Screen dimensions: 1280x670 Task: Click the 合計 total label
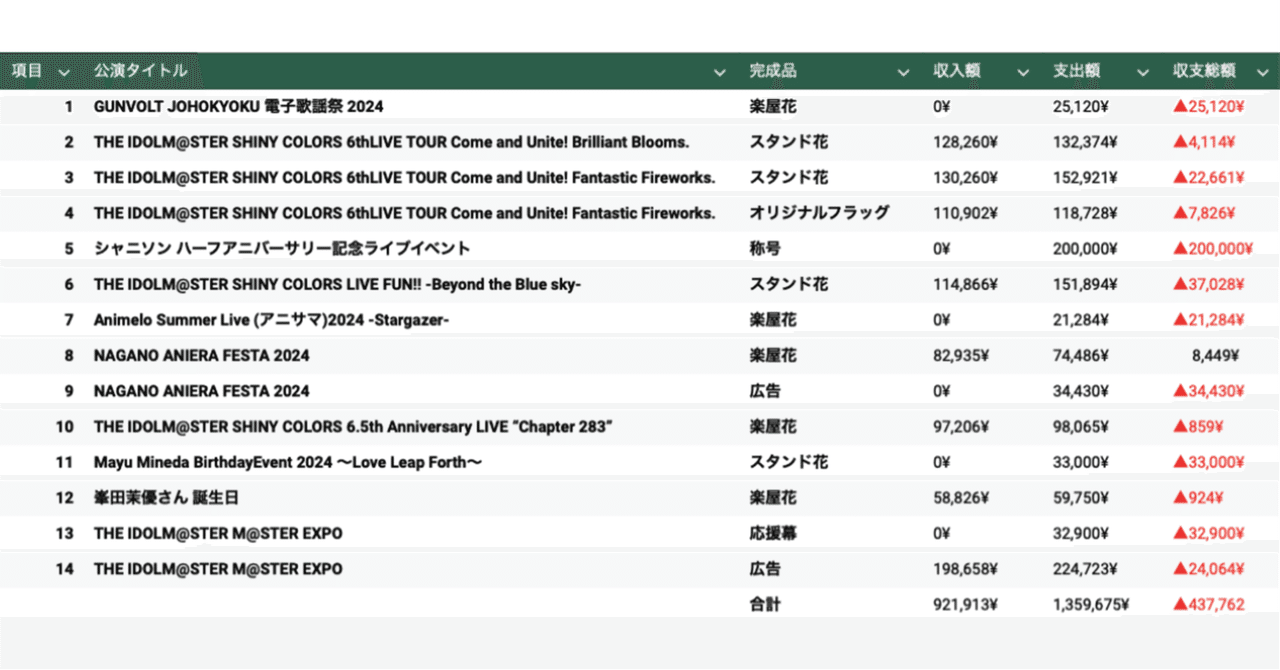coord(766,605)
